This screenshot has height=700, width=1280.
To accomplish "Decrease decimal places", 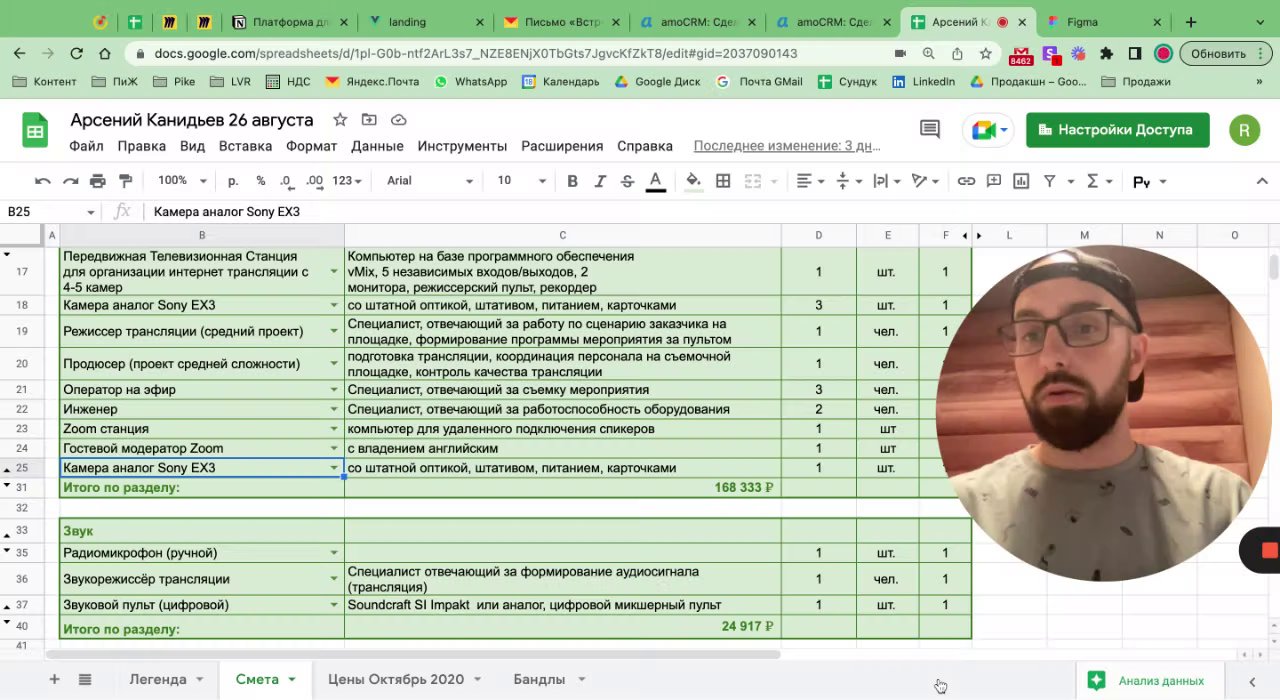I will pyautogui.click(x=286, y=181).
